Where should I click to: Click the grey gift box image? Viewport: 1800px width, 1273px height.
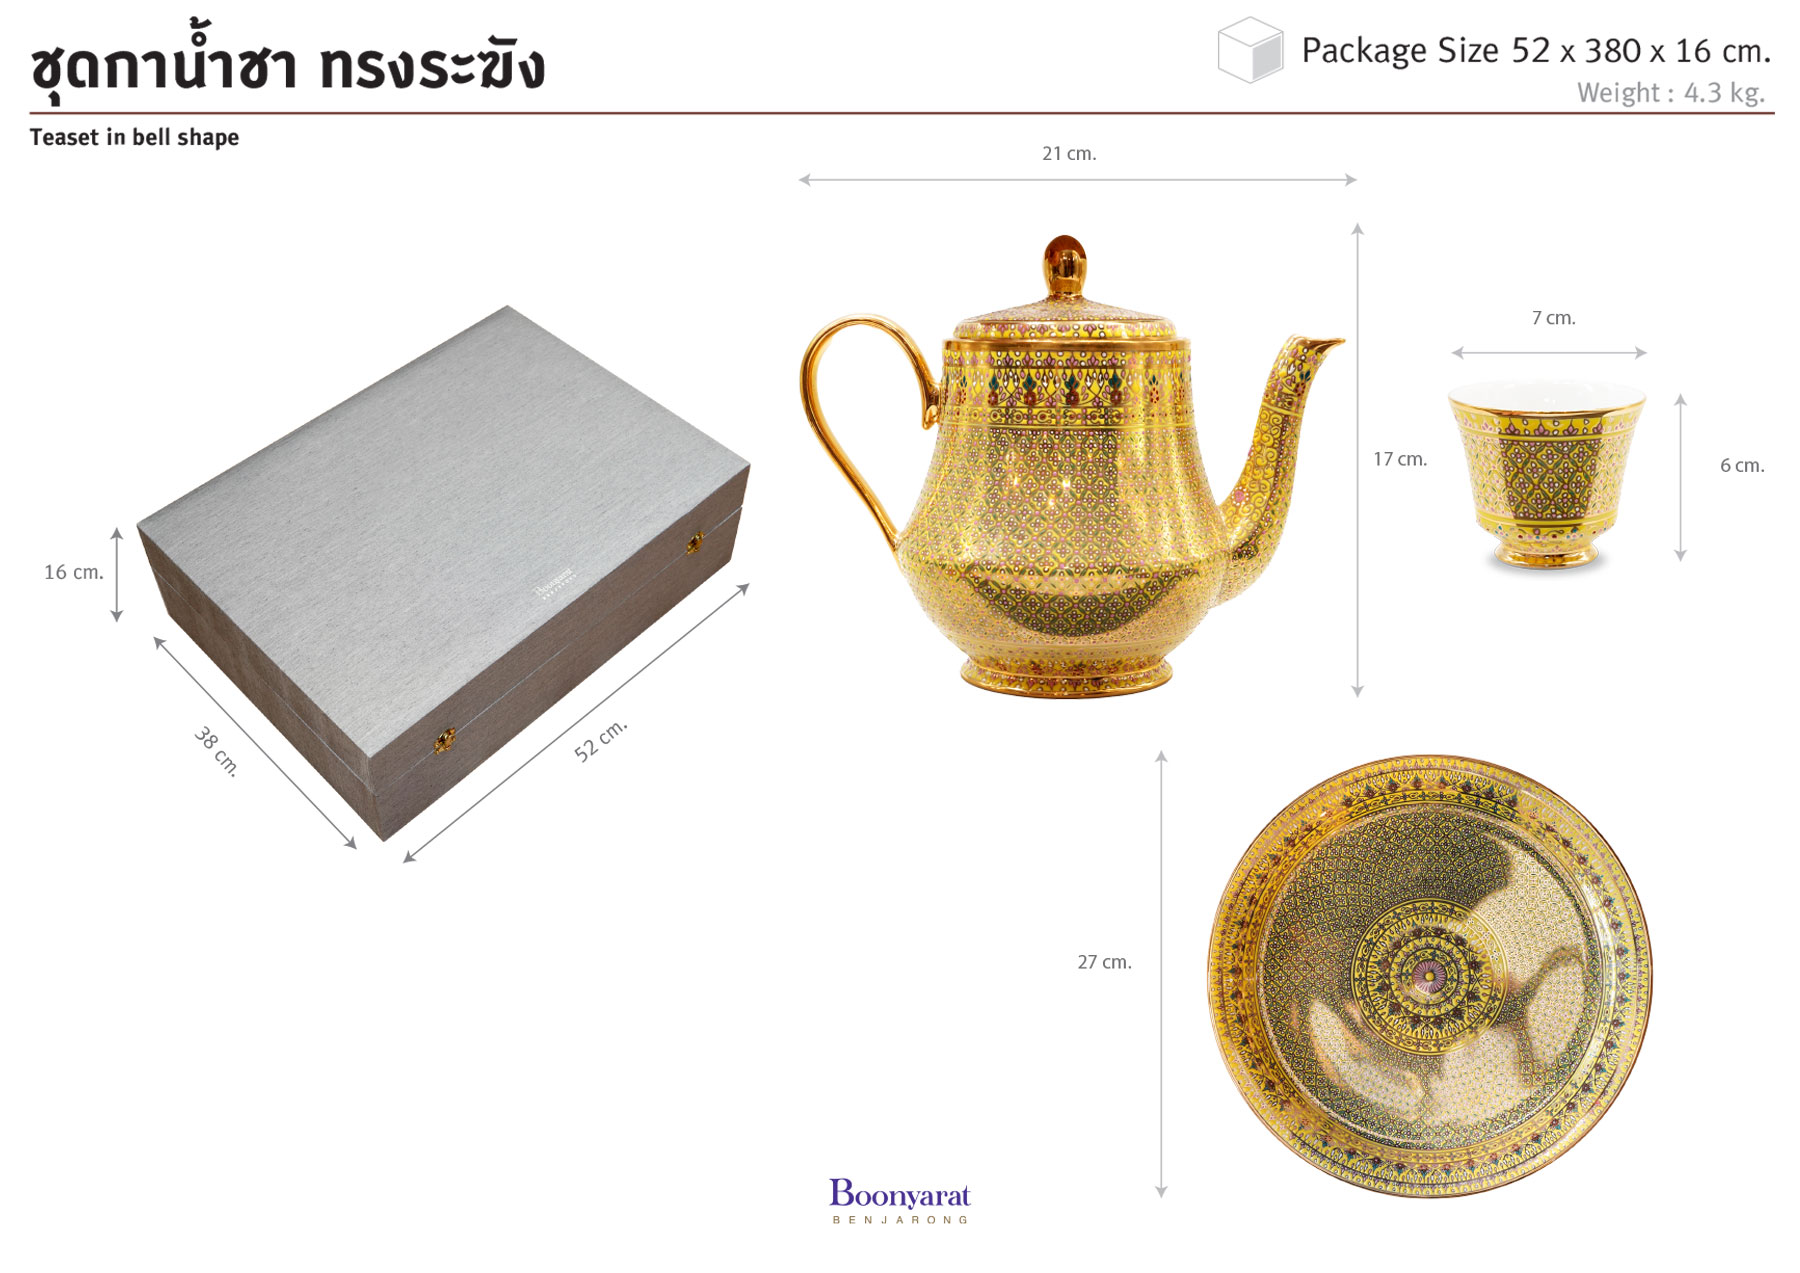(x=444, y=572)
